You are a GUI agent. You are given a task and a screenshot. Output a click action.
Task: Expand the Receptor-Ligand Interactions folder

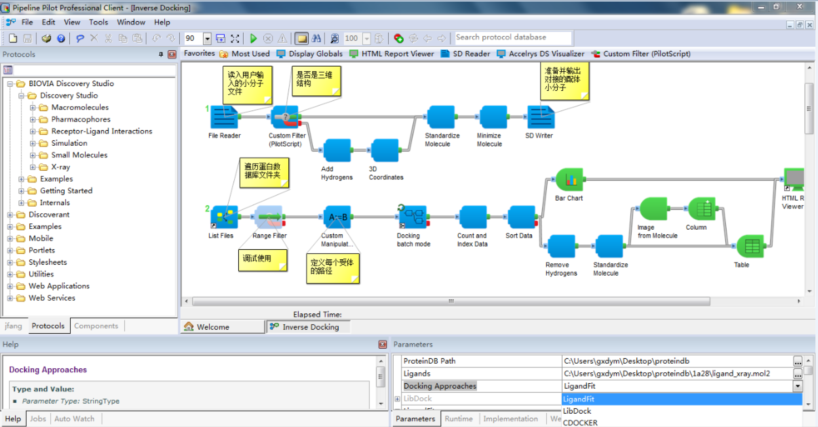point(32,131)
